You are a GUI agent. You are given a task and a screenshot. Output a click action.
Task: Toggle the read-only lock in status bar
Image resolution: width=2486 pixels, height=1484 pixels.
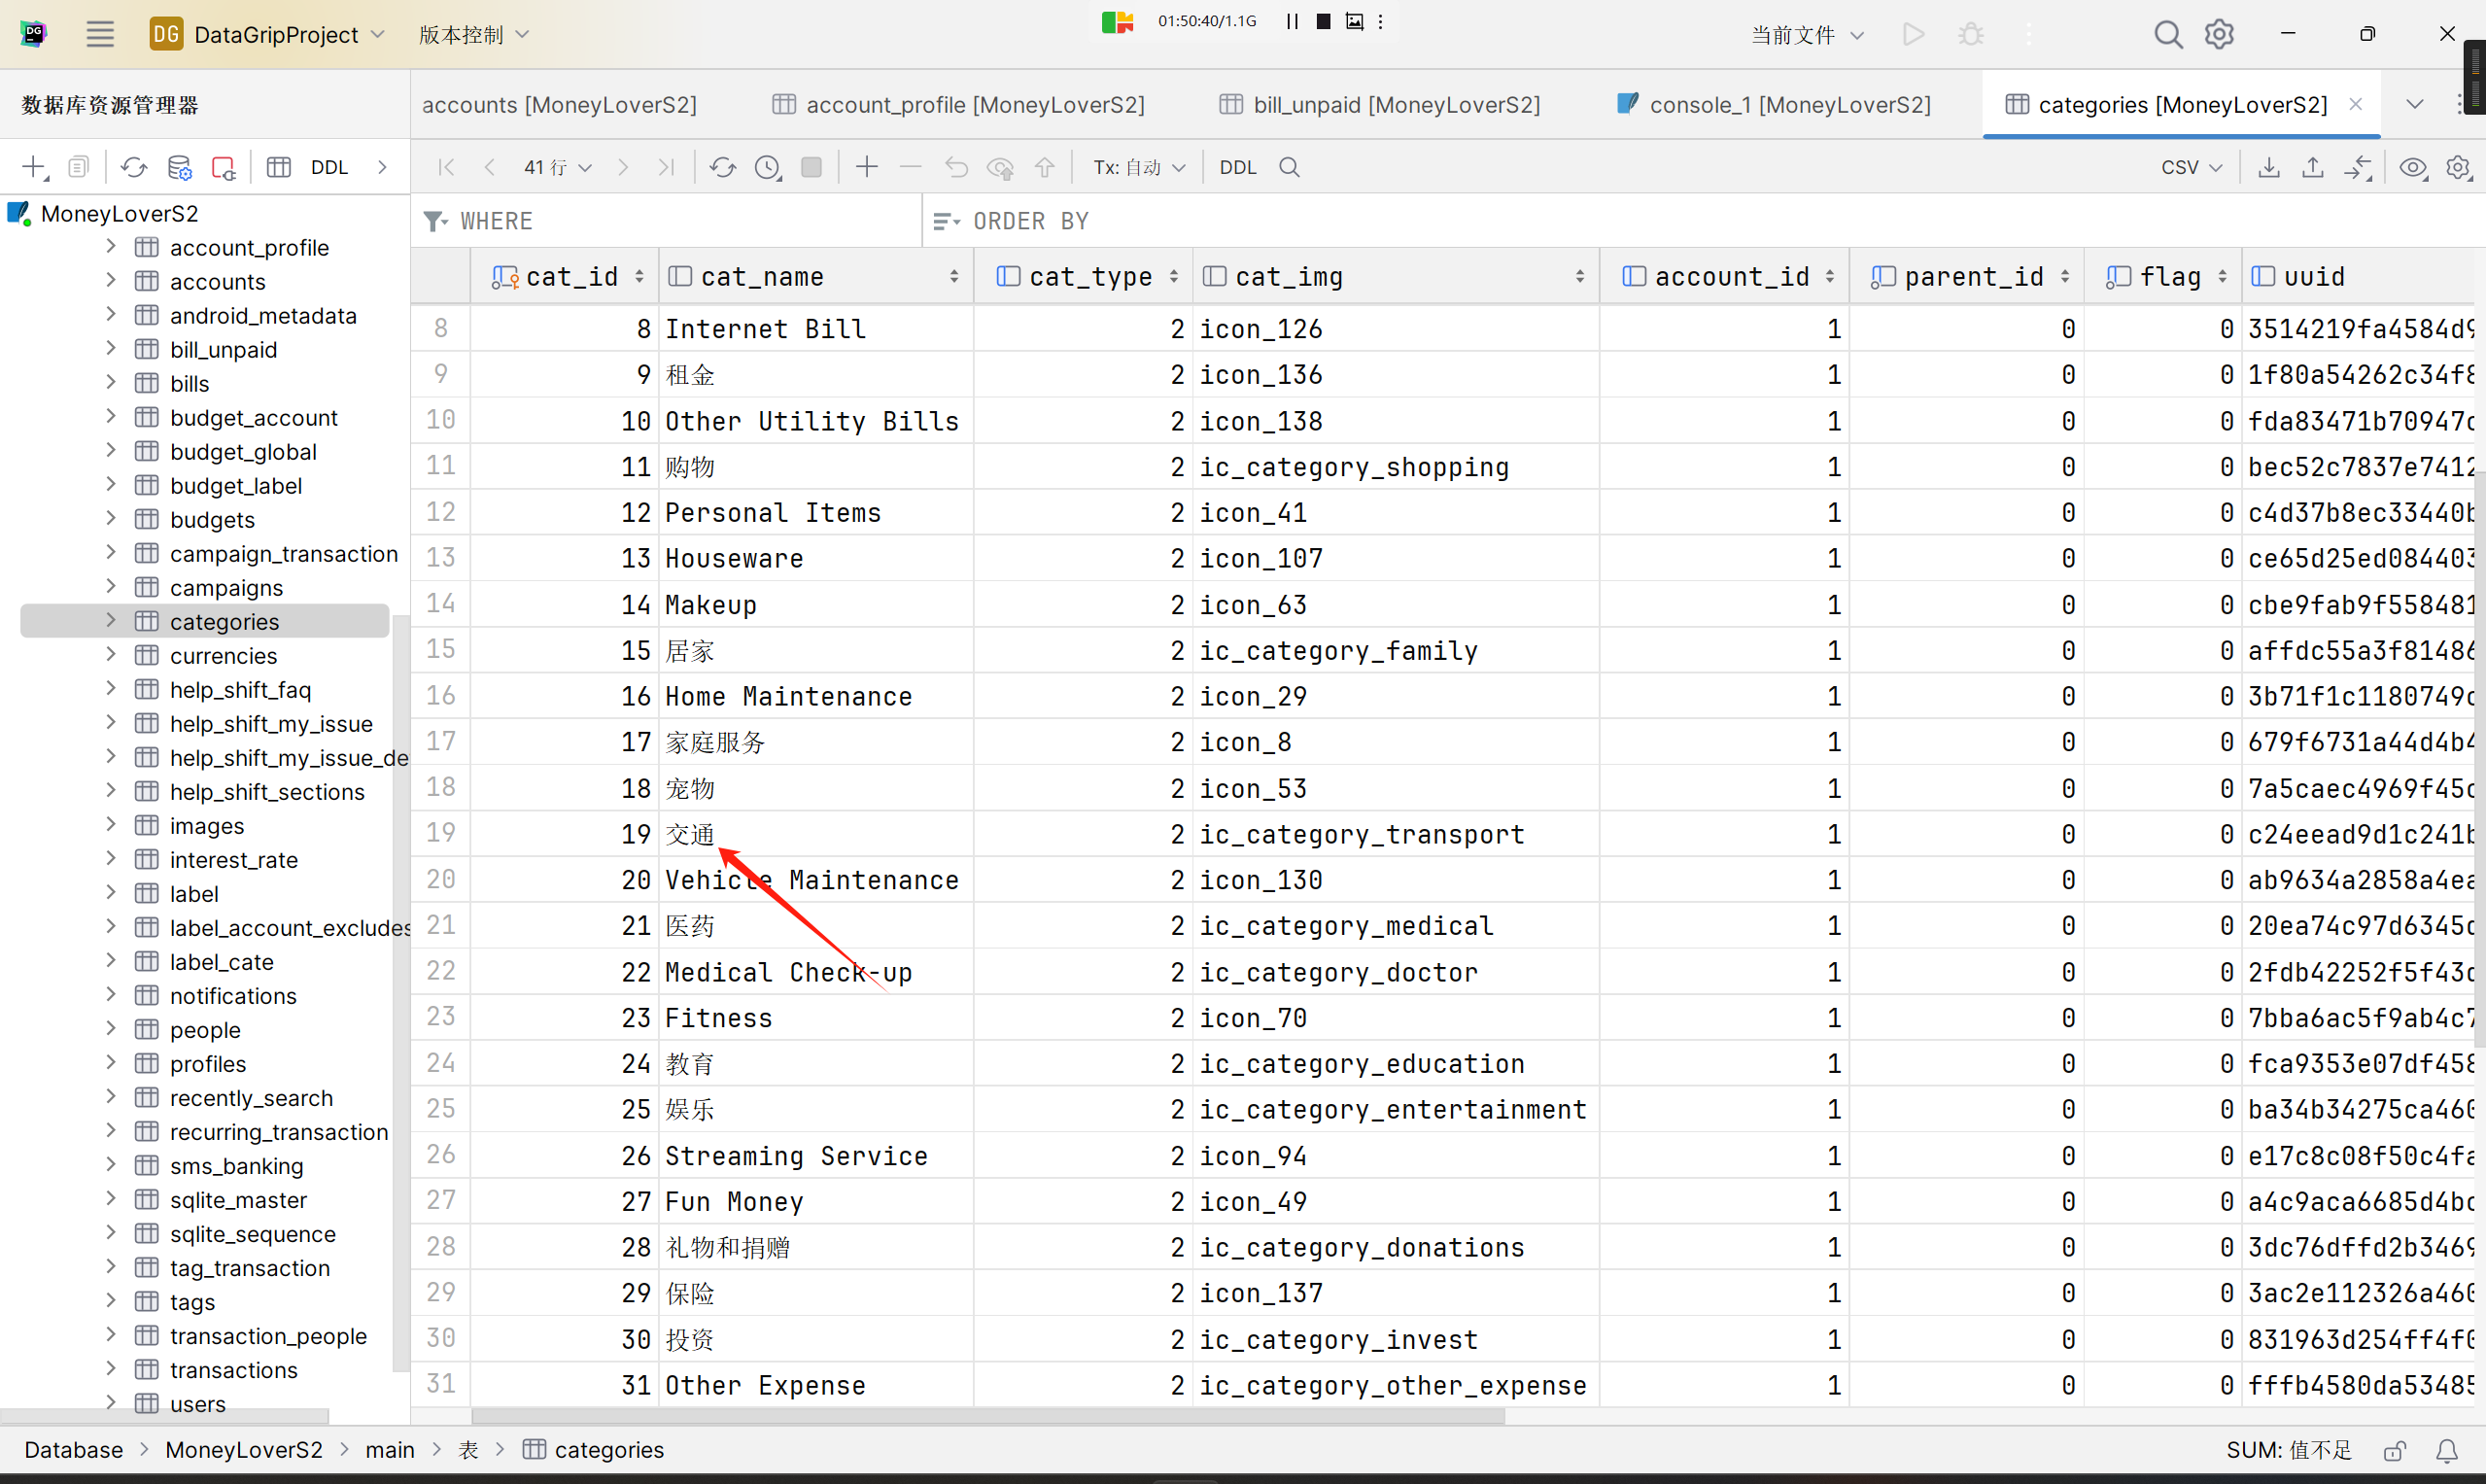pos(2395,1450)
